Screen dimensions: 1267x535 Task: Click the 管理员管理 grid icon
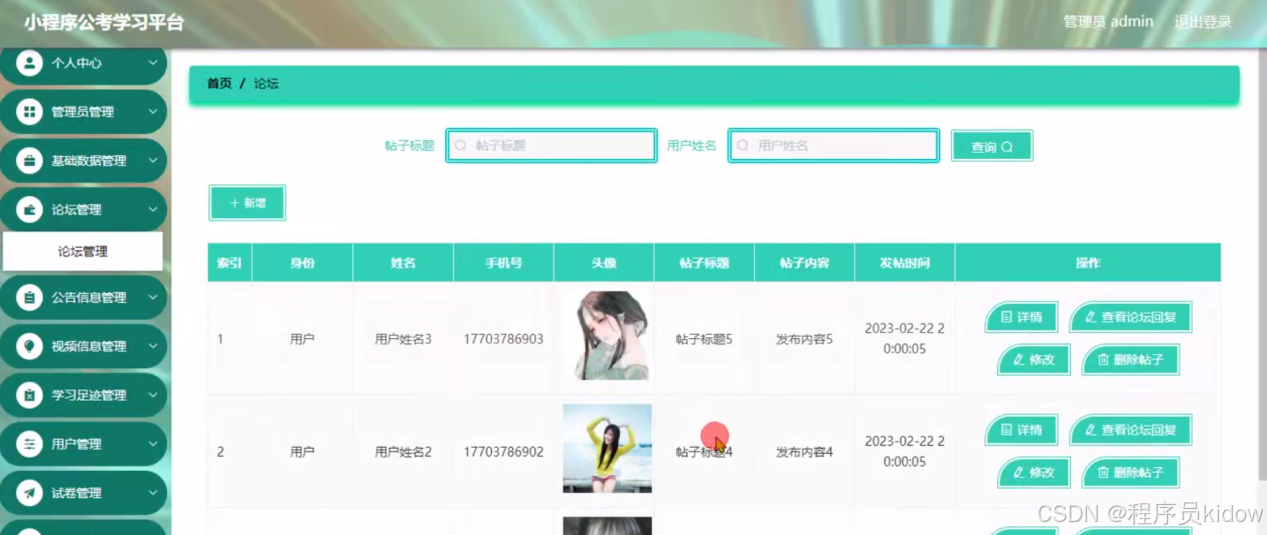(30, 111)
